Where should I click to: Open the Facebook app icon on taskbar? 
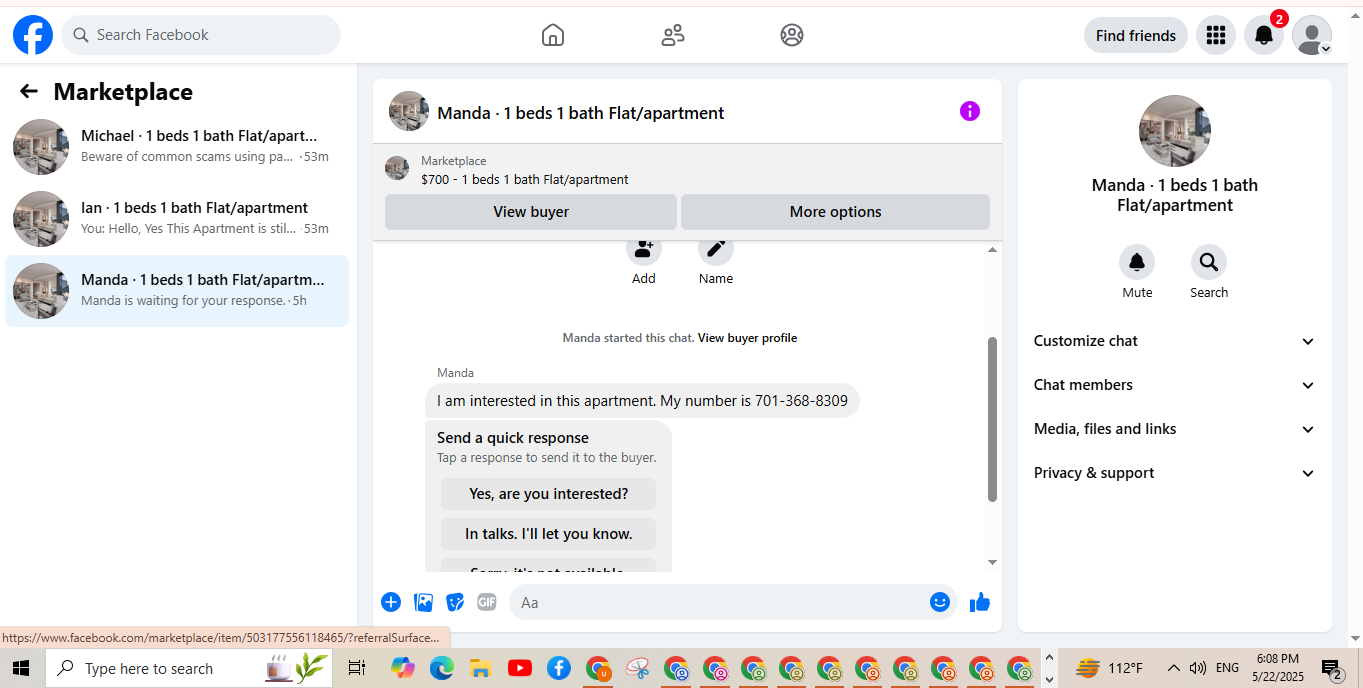(559, 668)
